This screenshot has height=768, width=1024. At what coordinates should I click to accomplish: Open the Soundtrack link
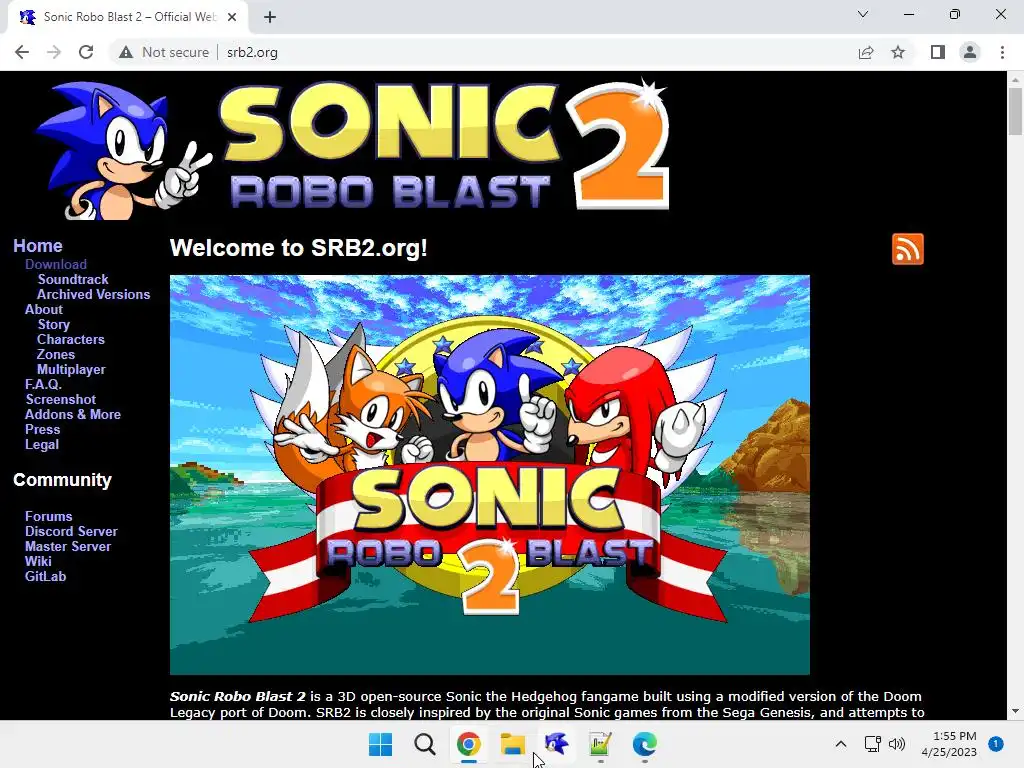click(x=72, y=279)
